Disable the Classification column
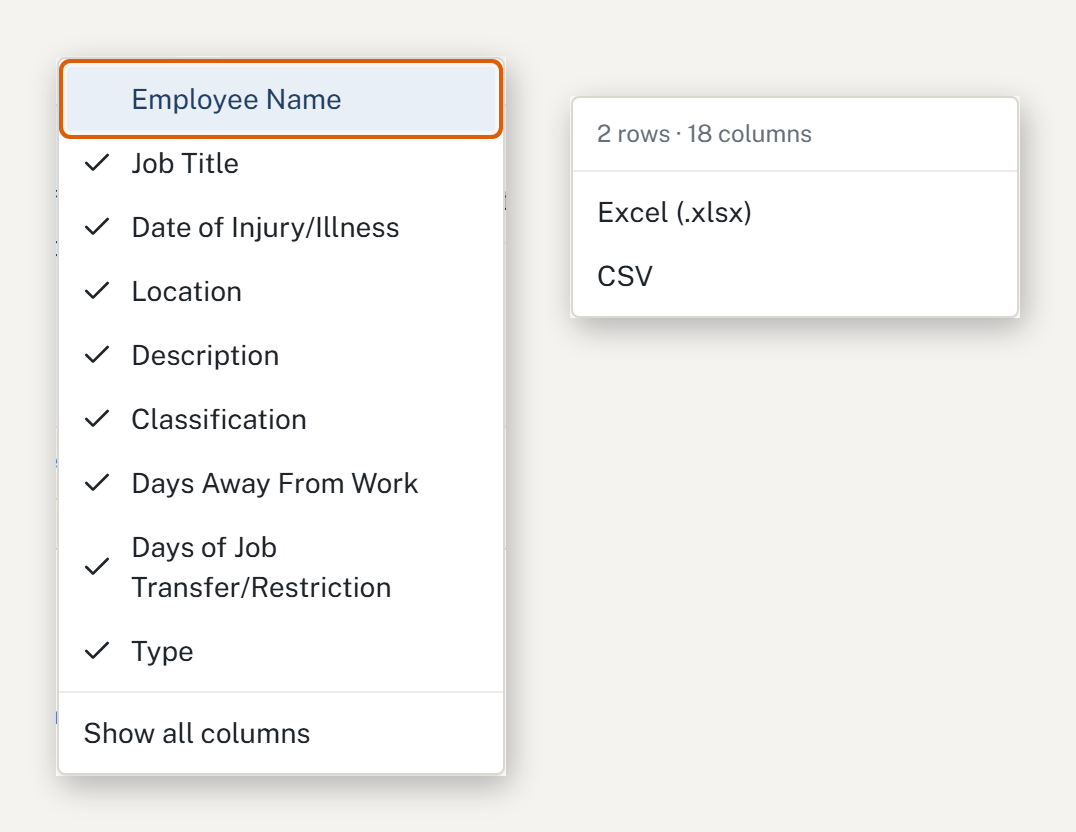Image resolution: width=1076 pixels, height=832 pixels. pyautogui.click(x=281, y=419)
